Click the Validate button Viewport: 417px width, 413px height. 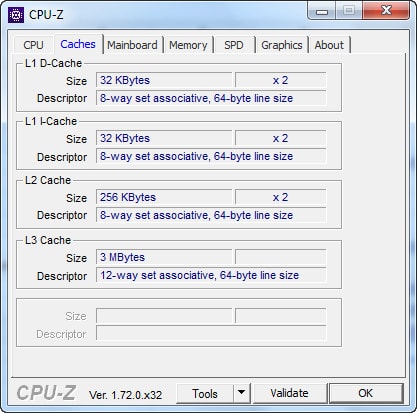[x=290, y=393]
